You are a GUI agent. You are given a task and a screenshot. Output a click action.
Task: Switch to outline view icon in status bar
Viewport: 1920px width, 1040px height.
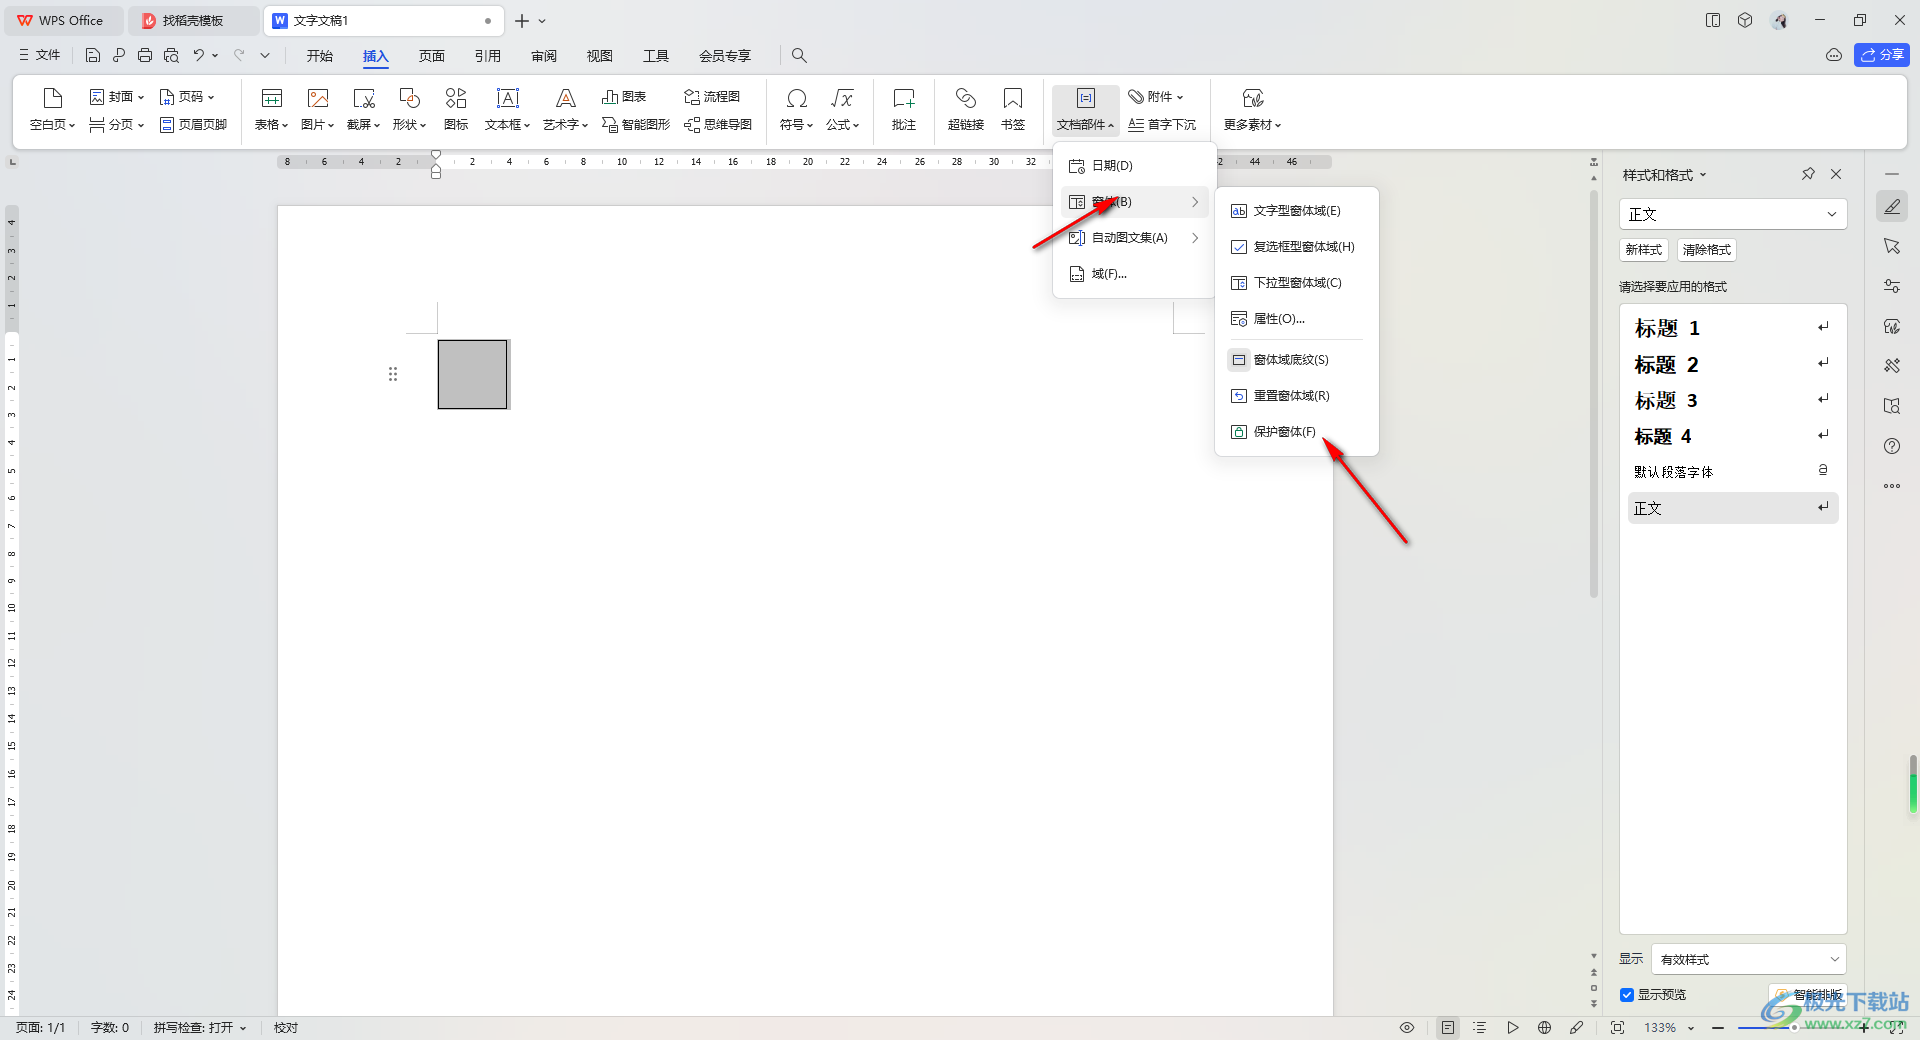click(x=1480, y=1027)
